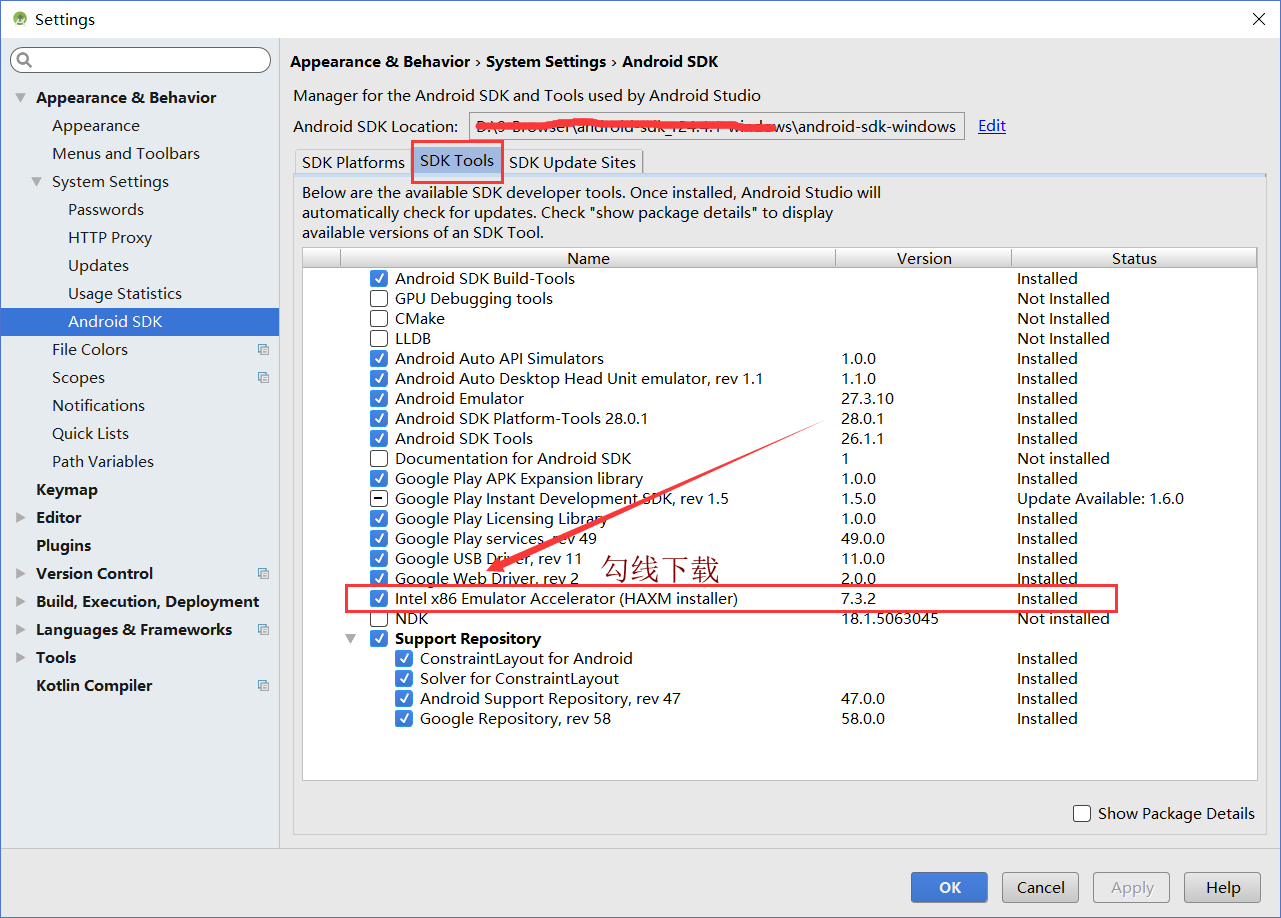Check the CMake checkbox
This screenshot has width=1281, height=918.
click(x=379, y=319)
